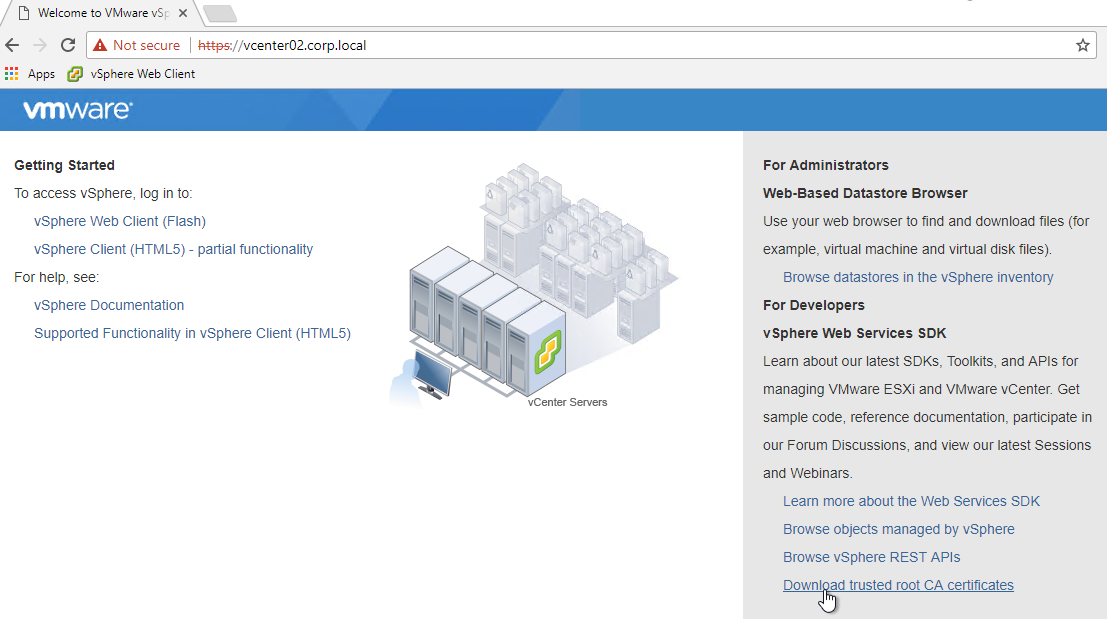Click the VMware logo in header
Image resolution: width=1107 pixels, height=627 pixels.
(77, 110)
